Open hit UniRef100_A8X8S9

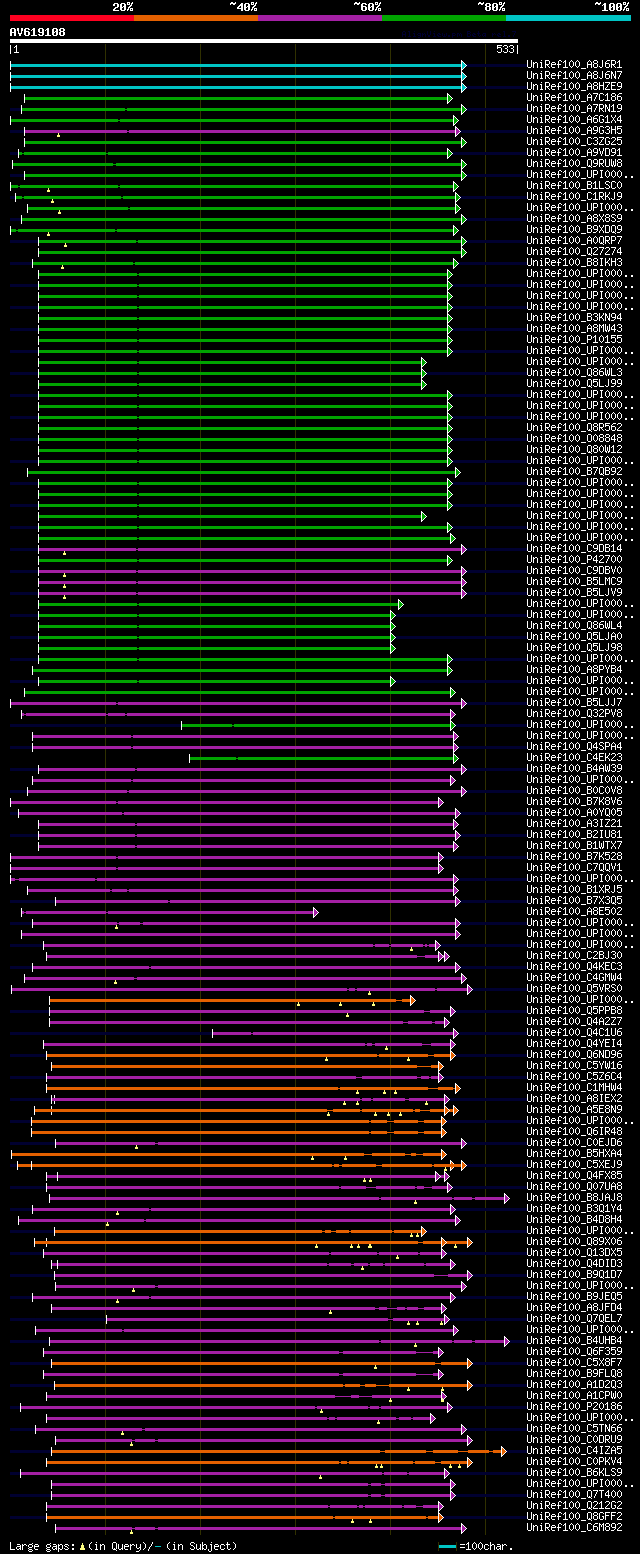pyautogui.click(x=574, y=219)
